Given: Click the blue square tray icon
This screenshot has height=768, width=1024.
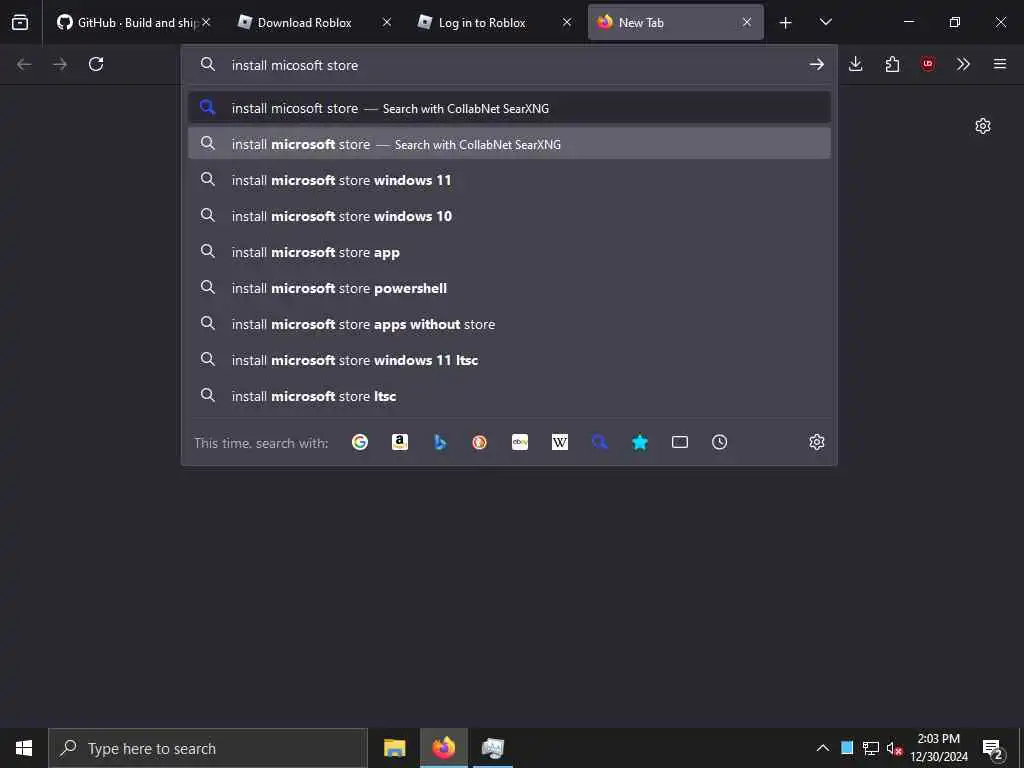Looking at the screenshot, I should click(x=847, y=748).
